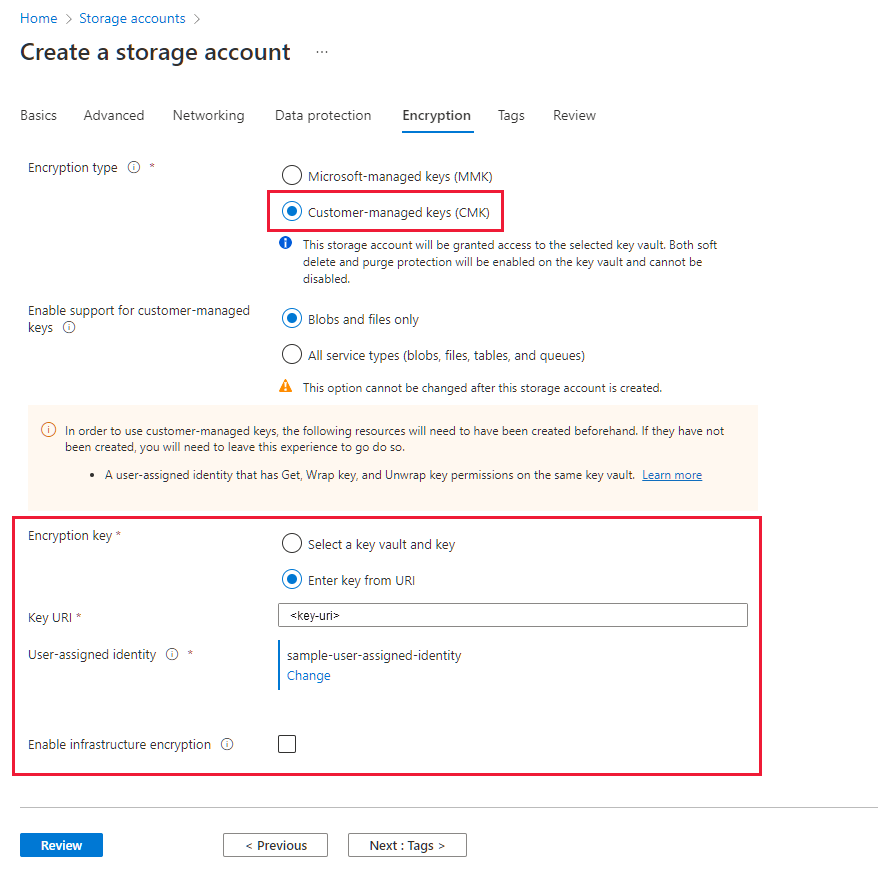
Task: Click the info icon in the prerequisites notice
Action: (x=48, y=428)
